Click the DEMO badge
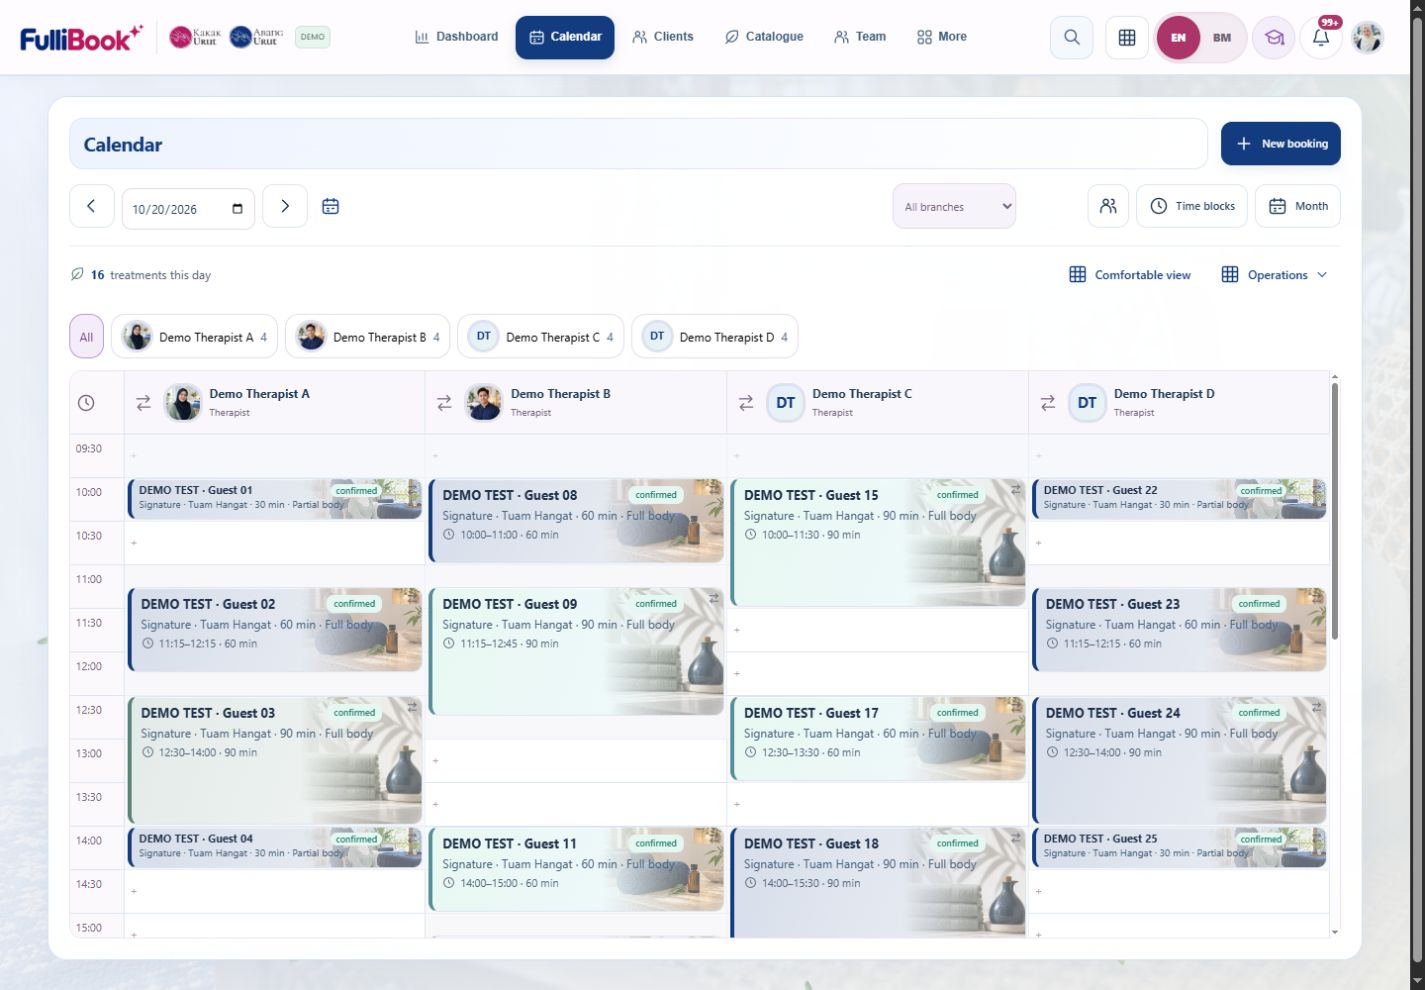1425x990 pixels. [x=313, y=37]
